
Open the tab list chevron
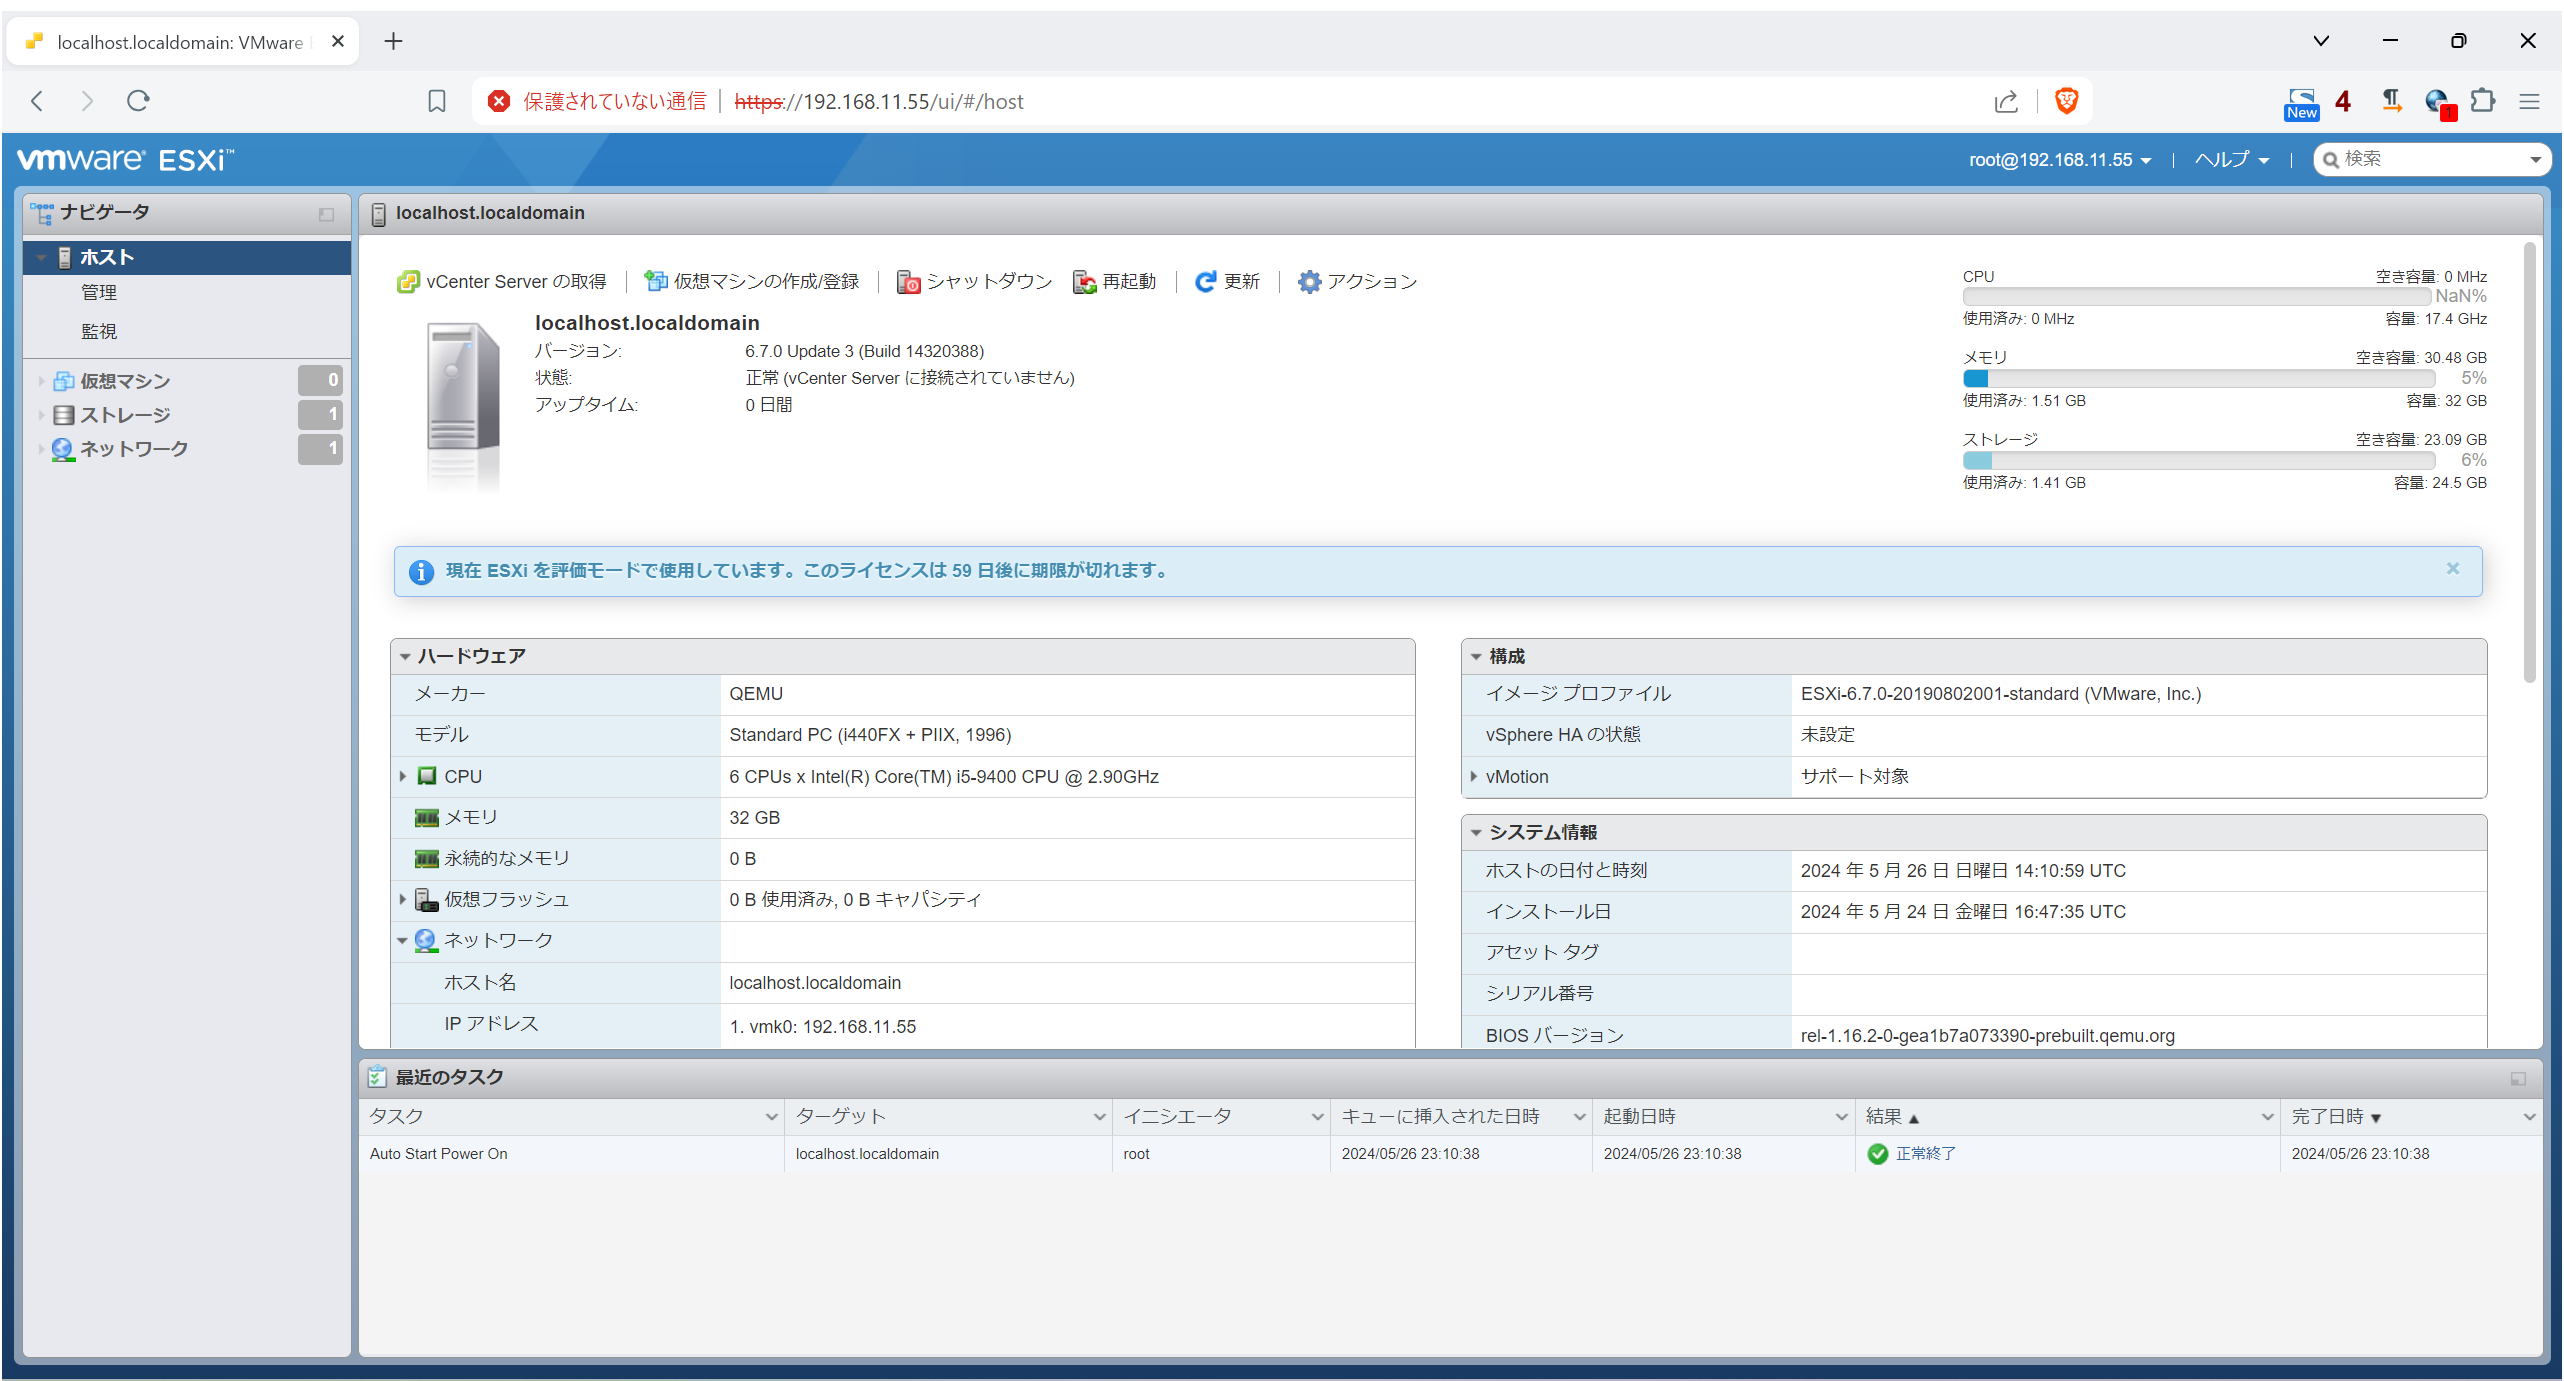(2321, 41)
